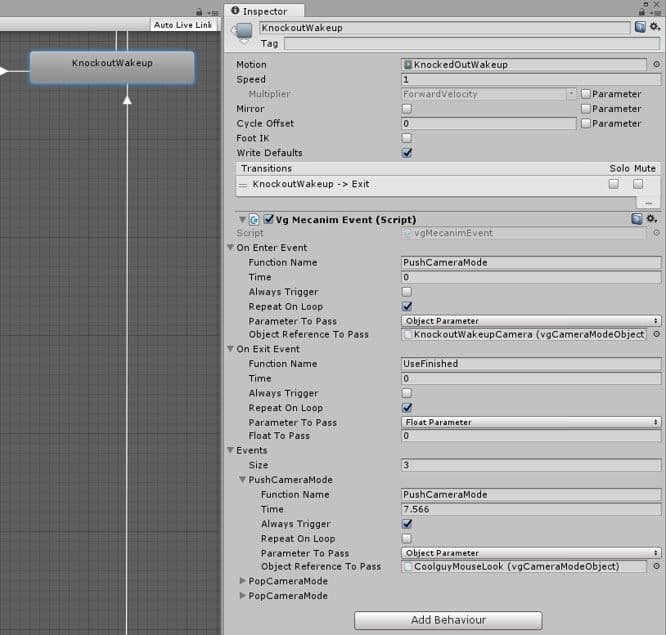Expand the first PopCameraMode event
The width and height of the screenshot is (666, 635).
tap(243, 581)
